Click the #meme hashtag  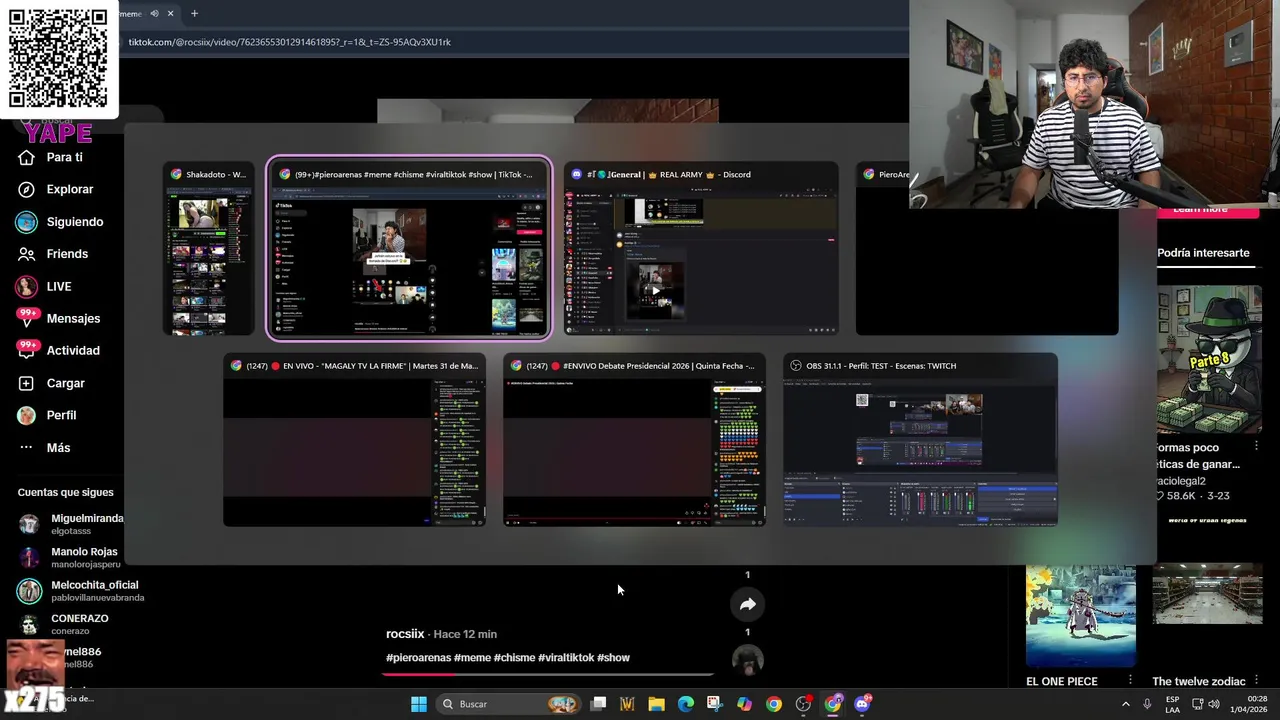472,658
